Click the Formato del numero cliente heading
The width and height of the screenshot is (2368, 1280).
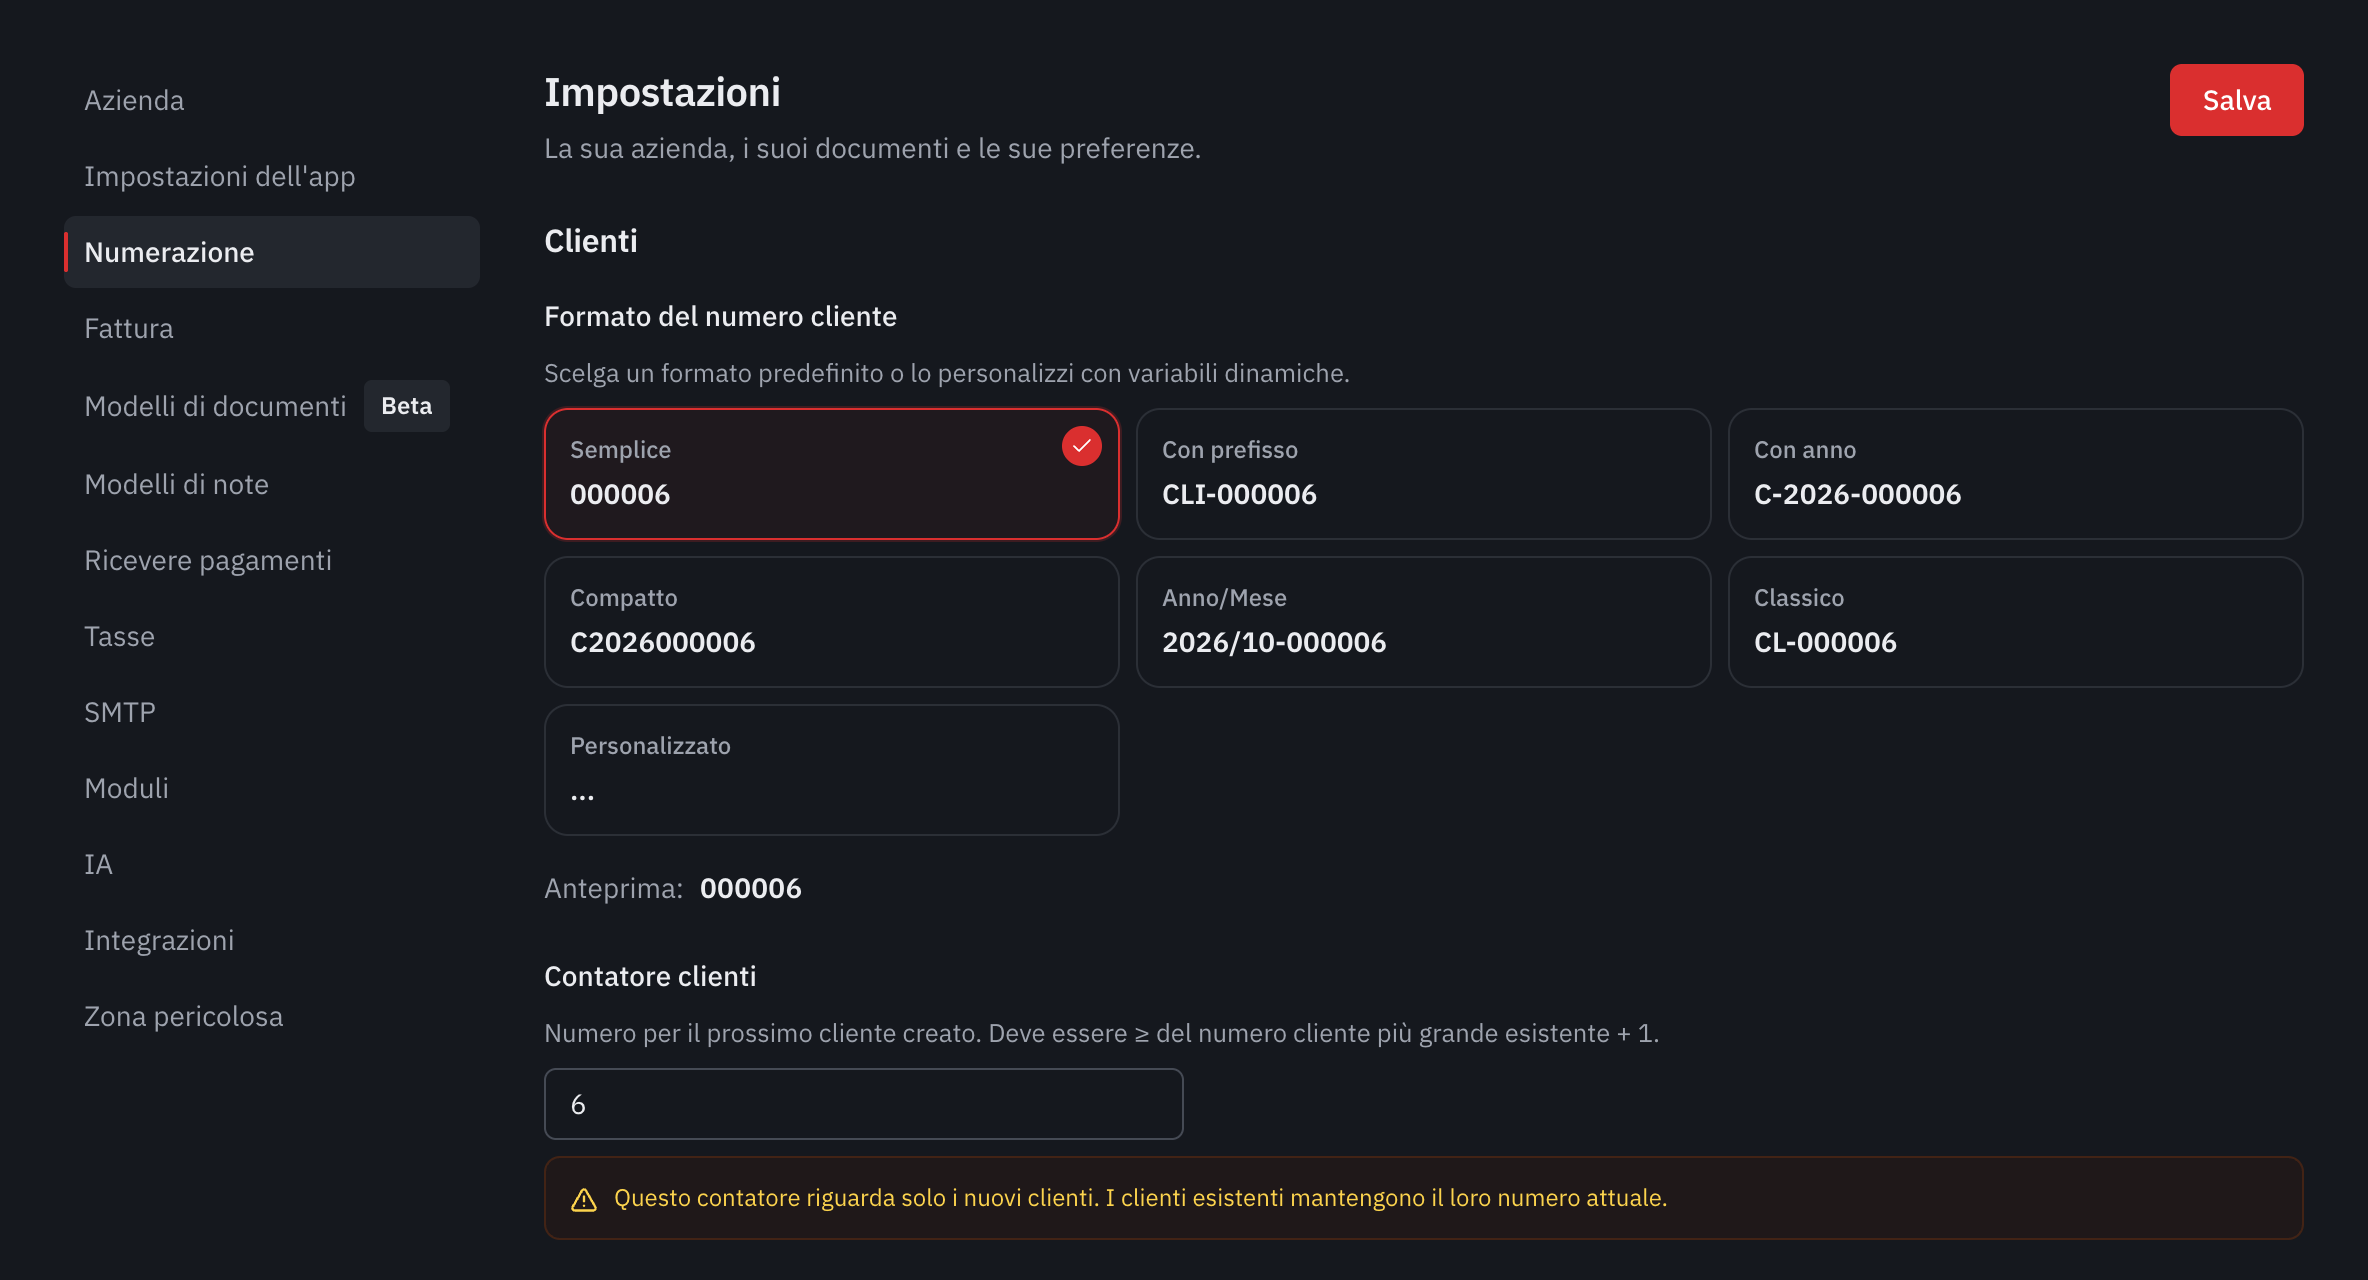pyautogui.click(x=720, y=316)
